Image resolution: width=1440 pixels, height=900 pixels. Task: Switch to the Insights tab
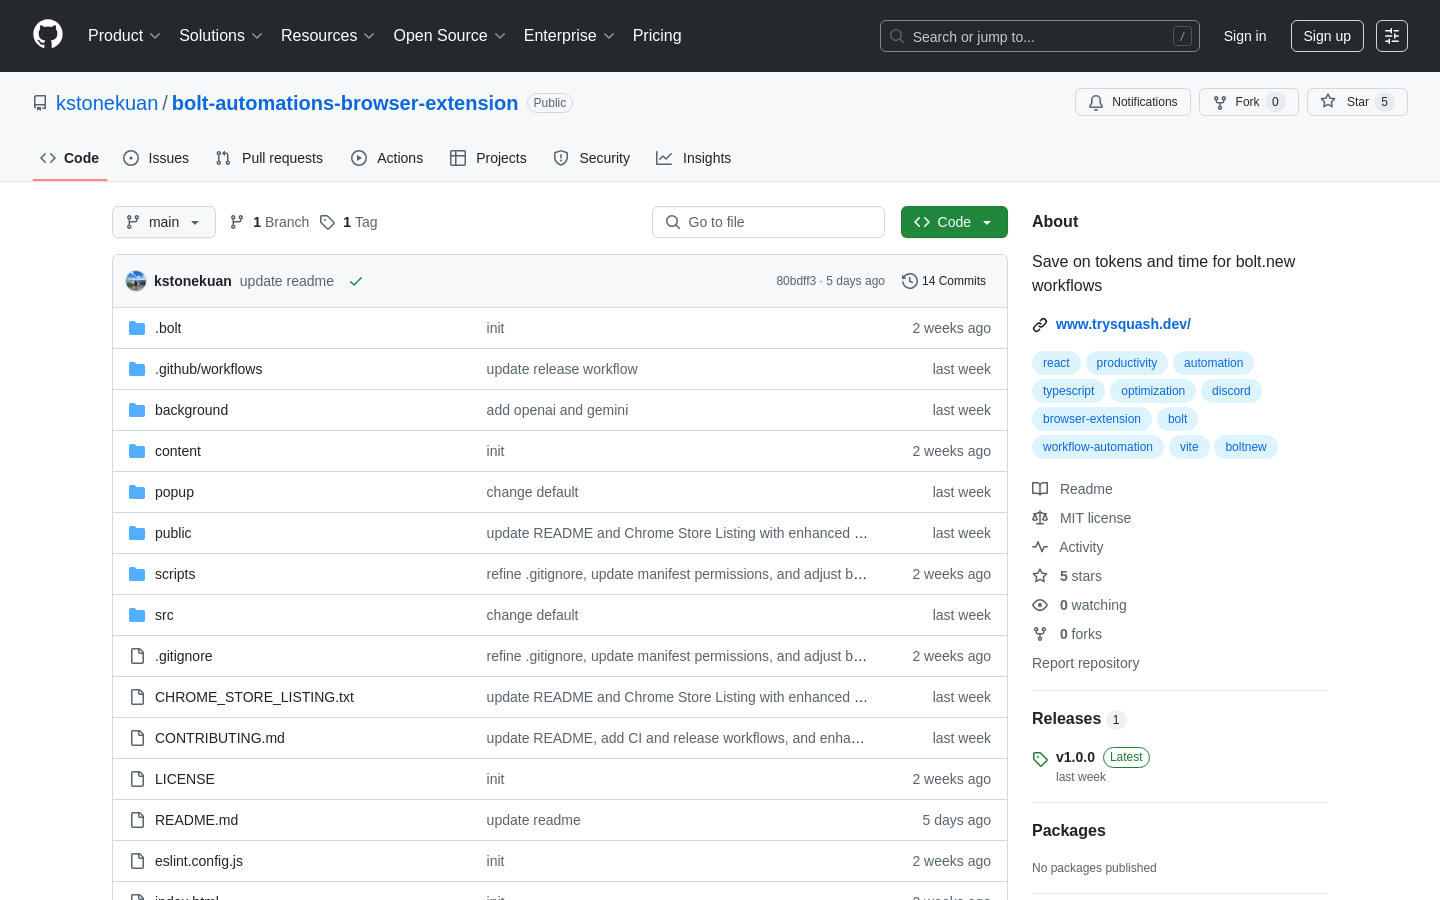click(694, 158)
